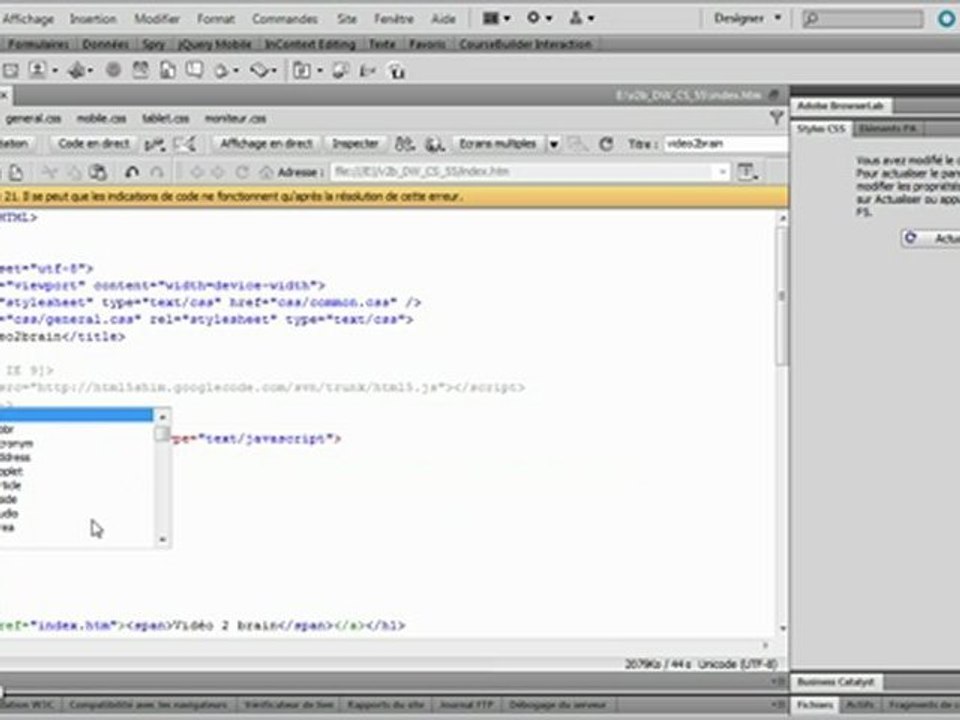Click the comment insert icon

coord(195,70)
